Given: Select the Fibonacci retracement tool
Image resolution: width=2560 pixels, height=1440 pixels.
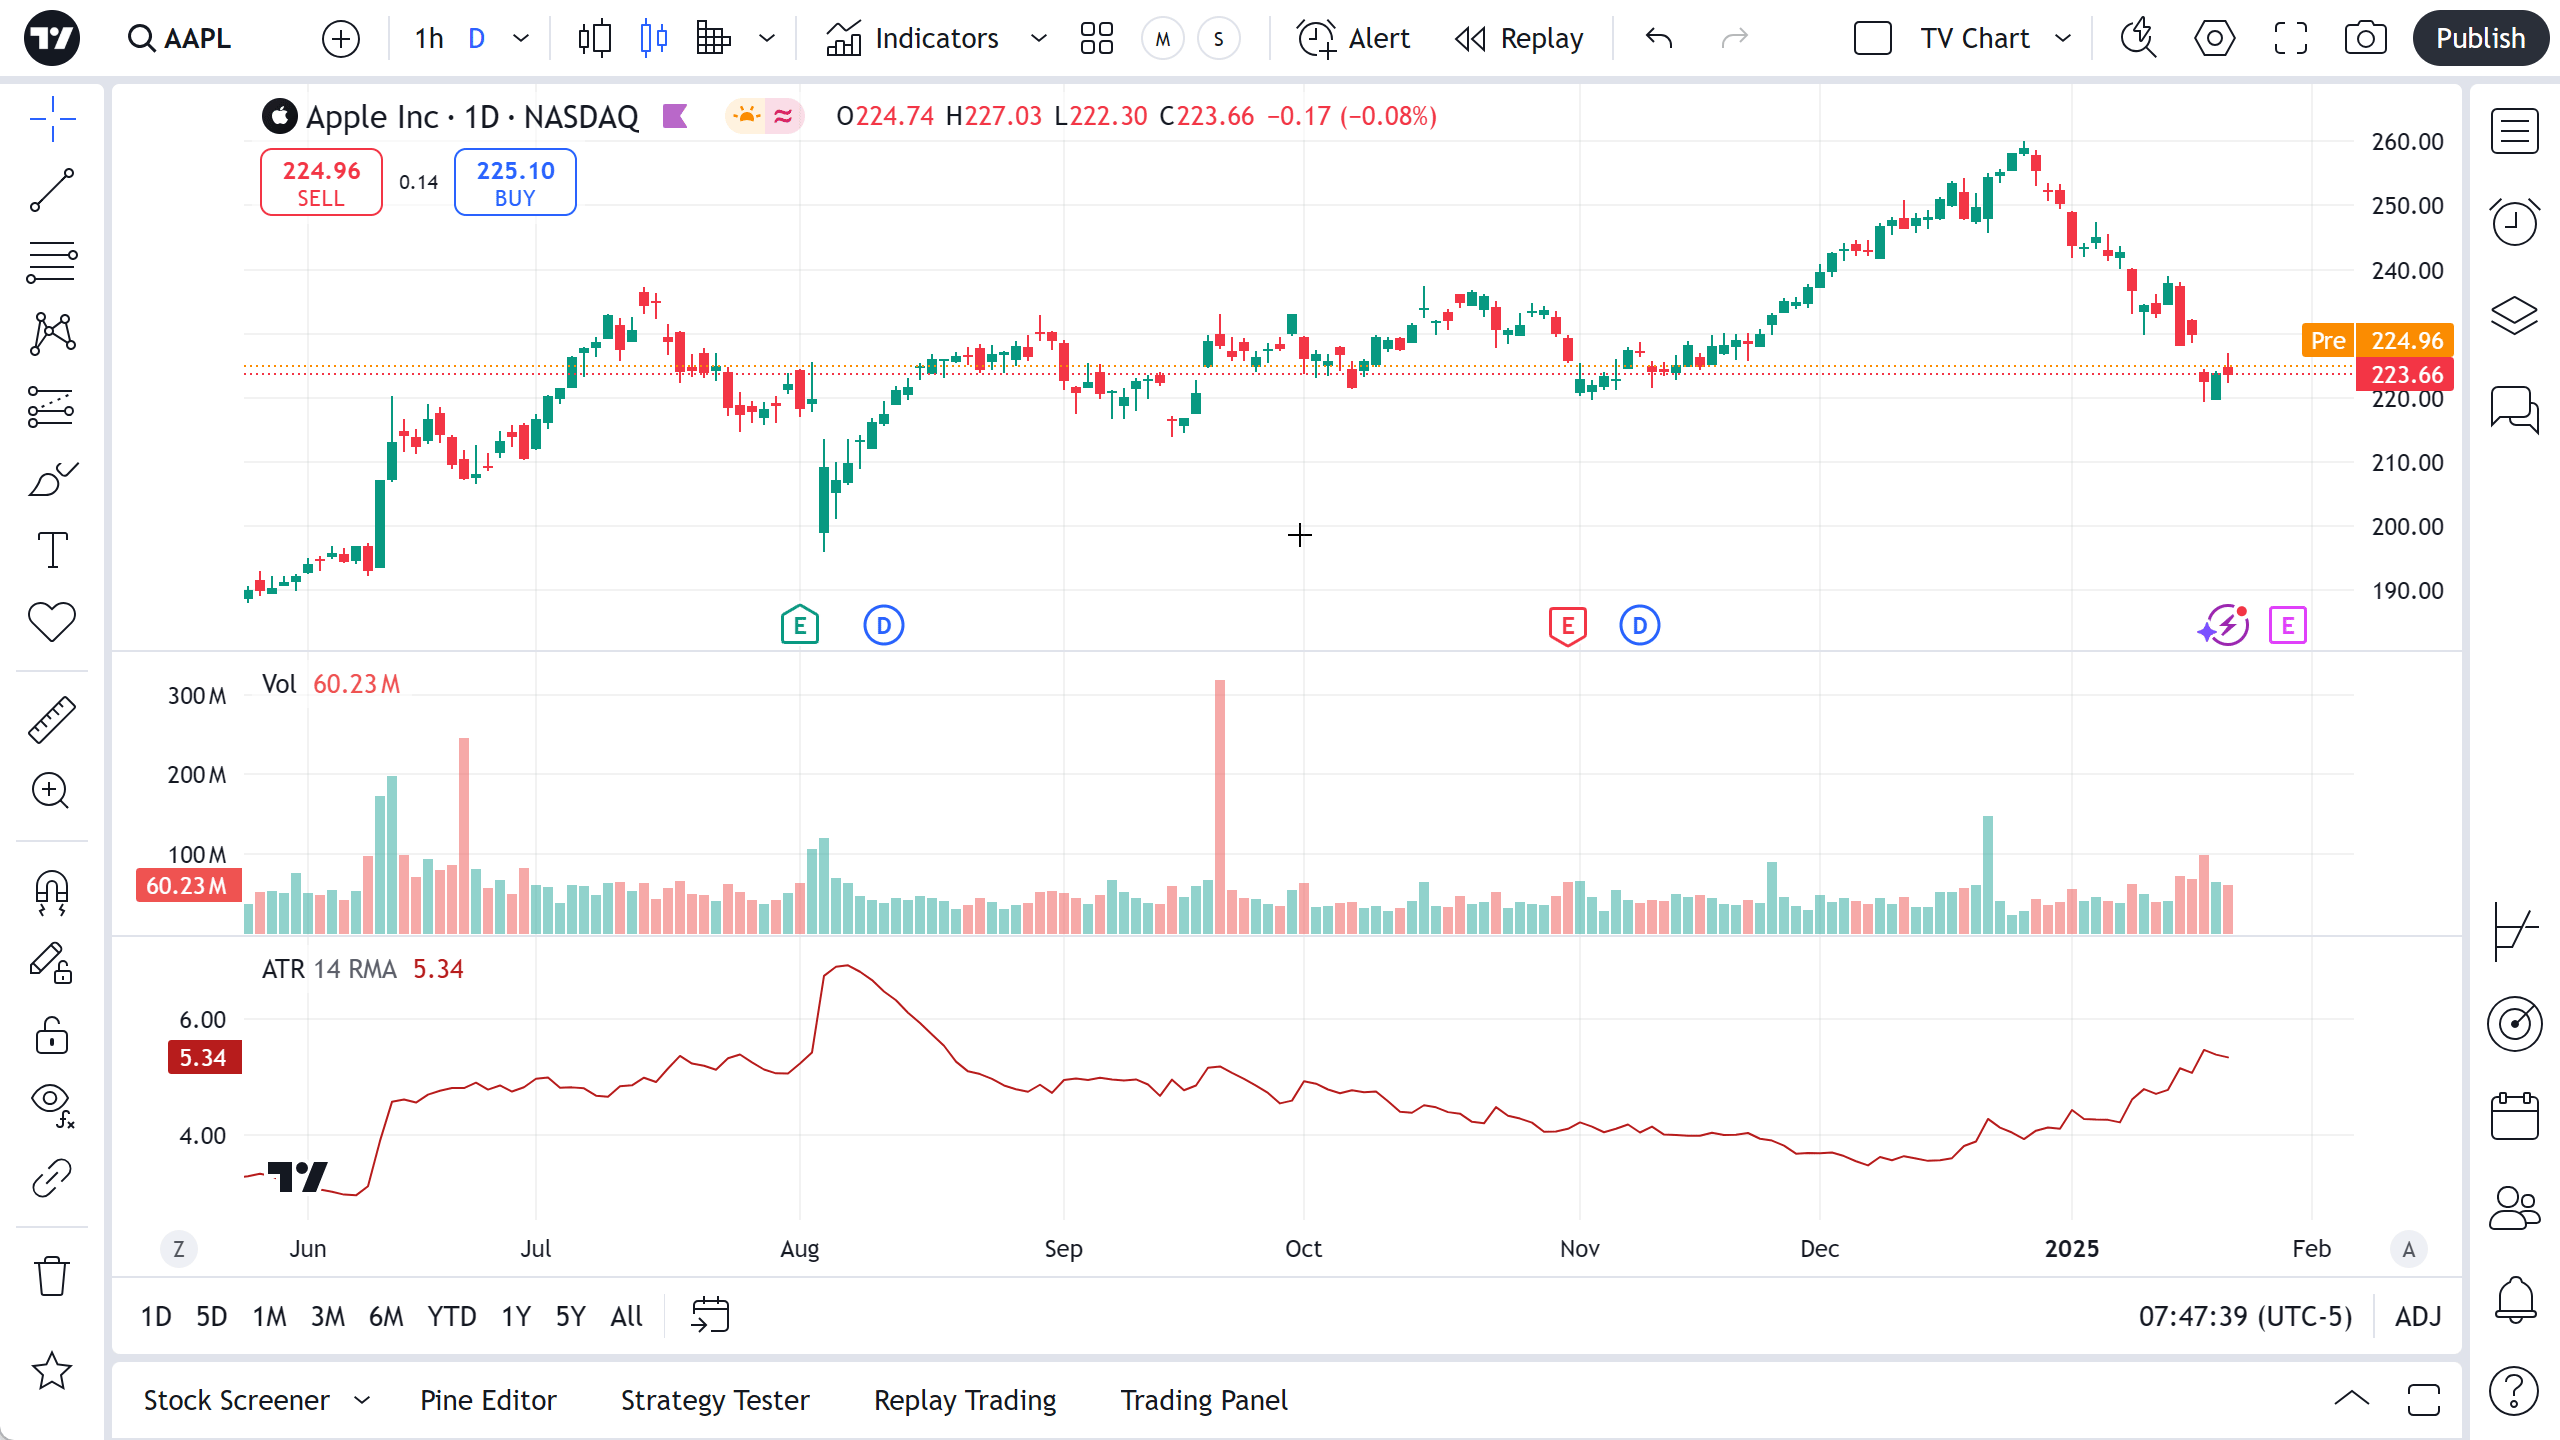Looking at the screenshot, I should coord(52,262).
